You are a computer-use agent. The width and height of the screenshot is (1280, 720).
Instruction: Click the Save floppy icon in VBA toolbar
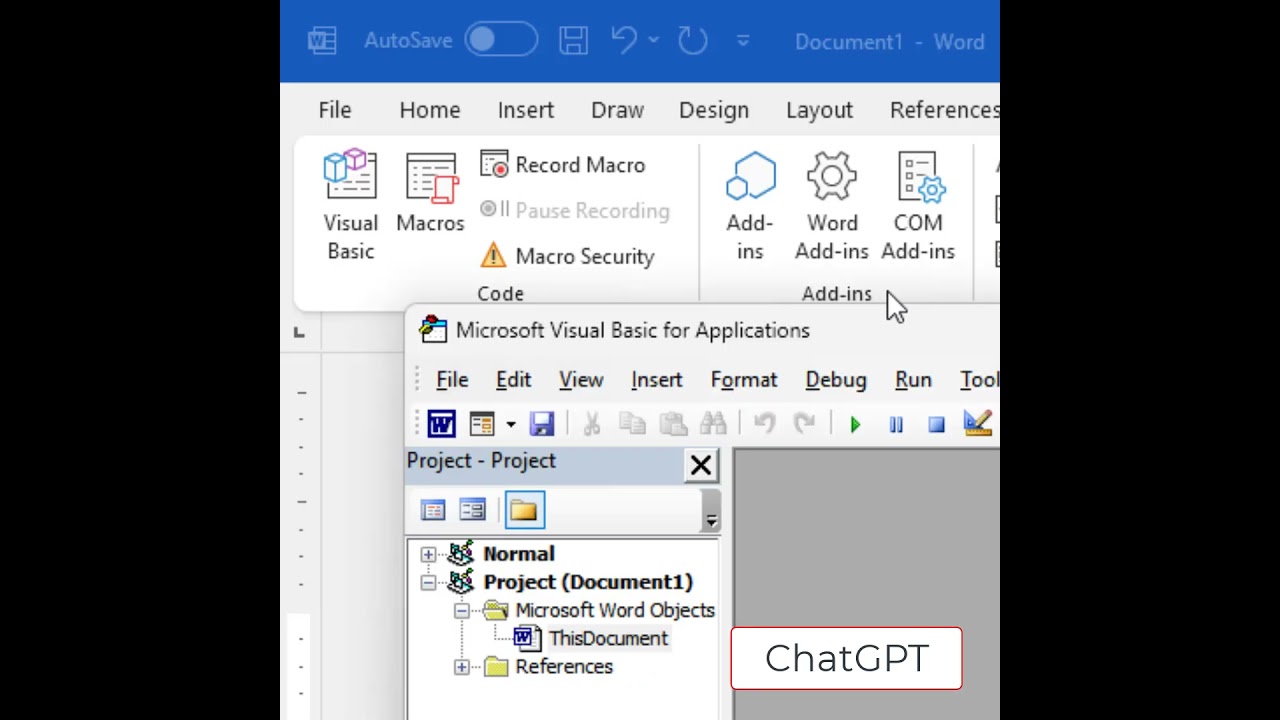tap(542, 424)
